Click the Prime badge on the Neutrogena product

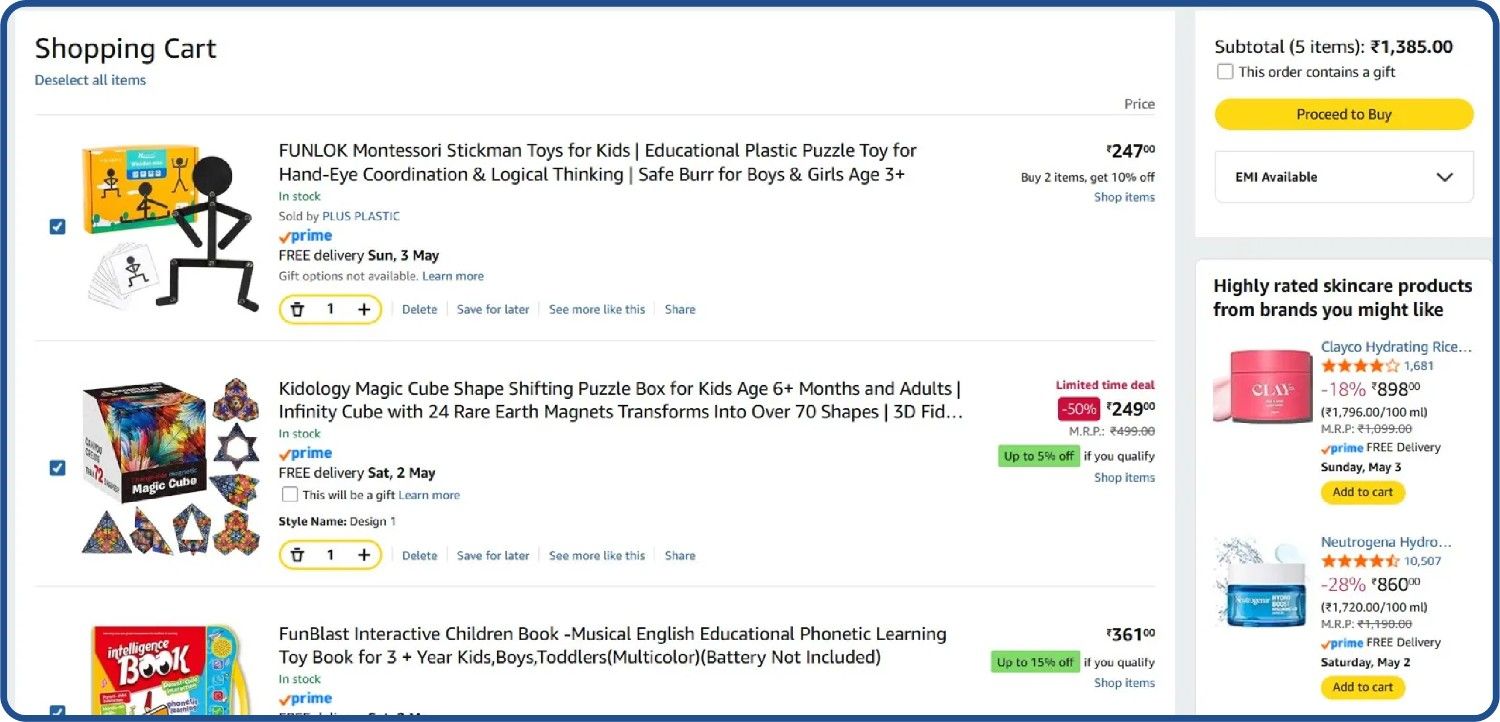1343,642
